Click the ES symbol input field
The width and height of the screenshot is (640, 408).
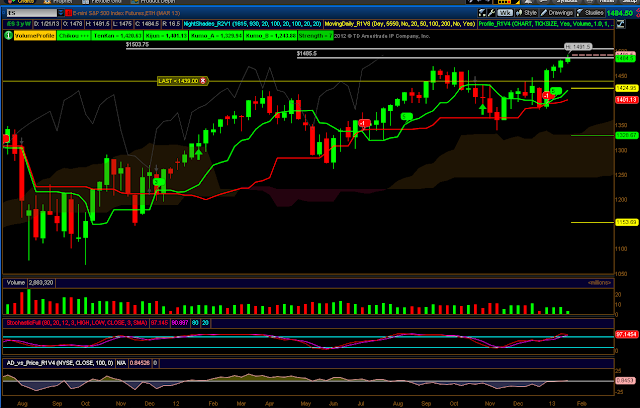pos(31,13)
